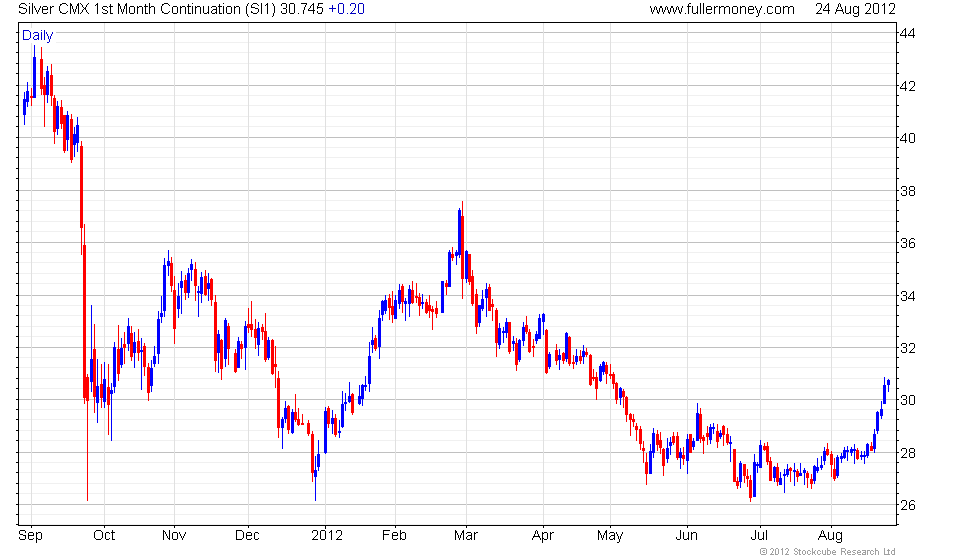Click the 'Jul' month axis label
Viewport: 980px width, 560px height.
(x=759, y=535)
